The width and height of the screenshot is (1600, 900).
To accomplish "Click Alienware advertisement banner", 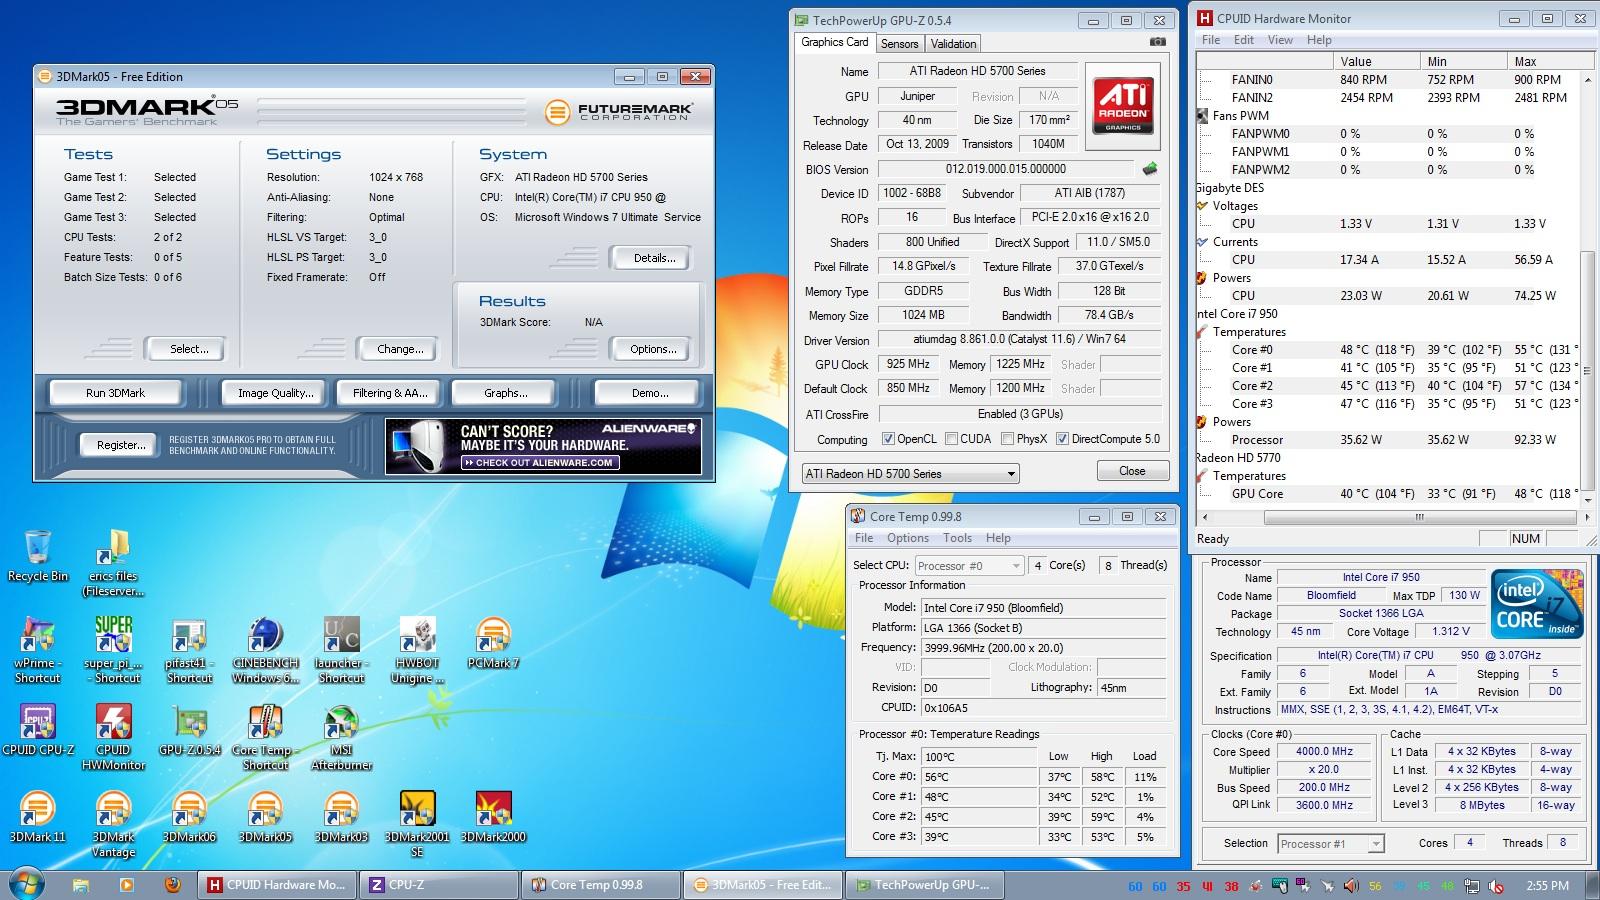I will tap(543, 446).
